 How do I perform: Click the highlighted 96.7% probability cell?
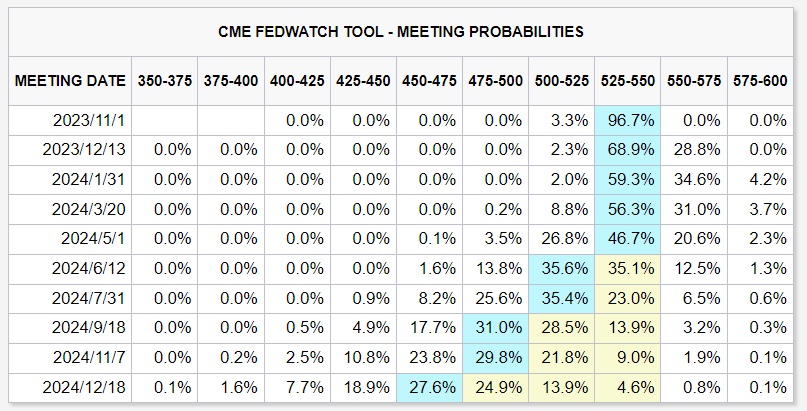coord(629,121)
